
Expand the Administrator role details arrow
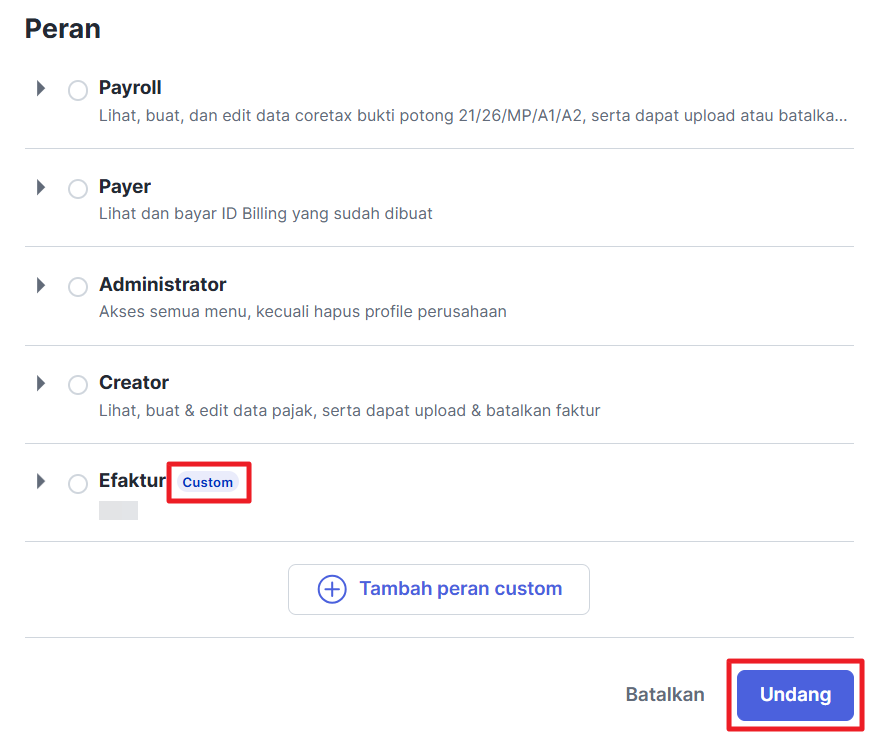point(41,285)
